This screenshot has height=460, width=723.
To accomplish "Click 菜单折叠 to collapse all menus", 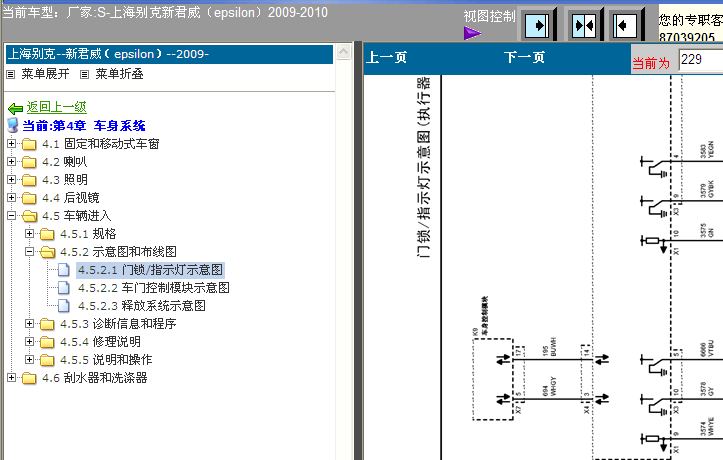I will tap(119, 74).
